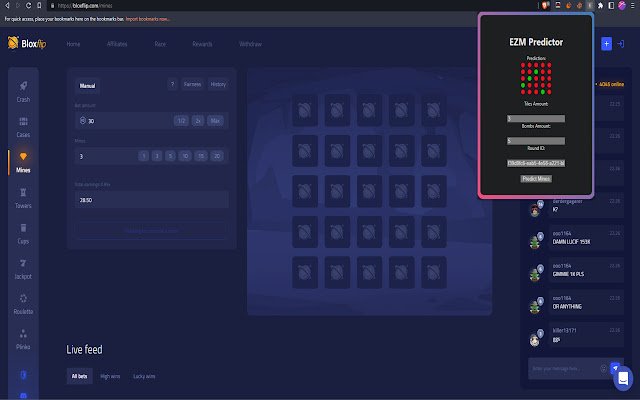Open the emoji picker in chat box
Viewport: 640px width, 400px height.
click(603, 369)
